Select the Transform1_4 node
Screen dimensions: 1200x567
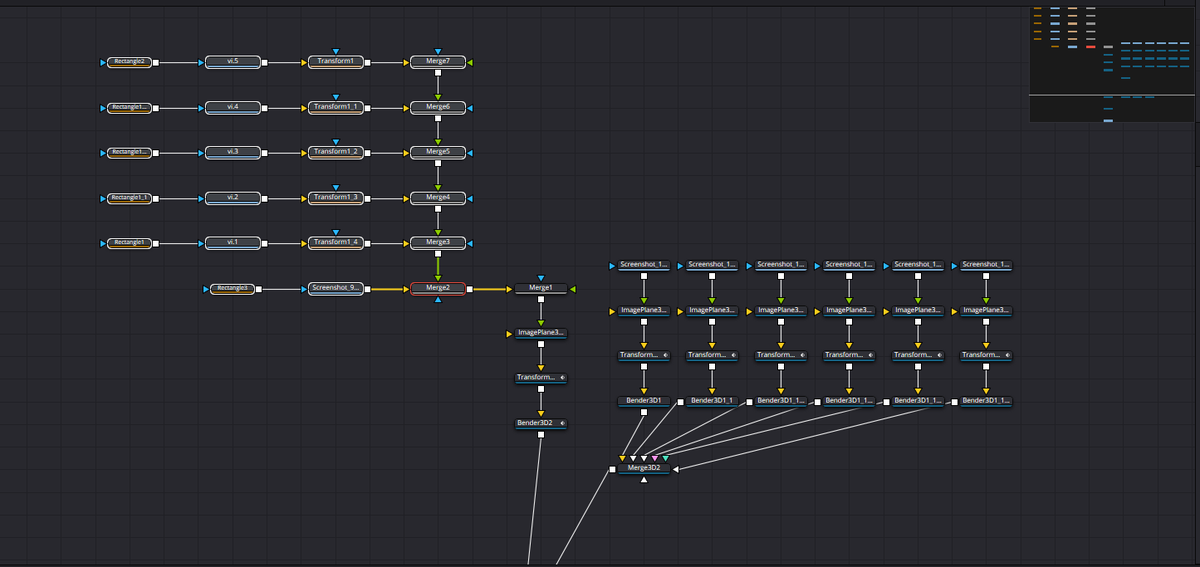(x=335, y=243)
